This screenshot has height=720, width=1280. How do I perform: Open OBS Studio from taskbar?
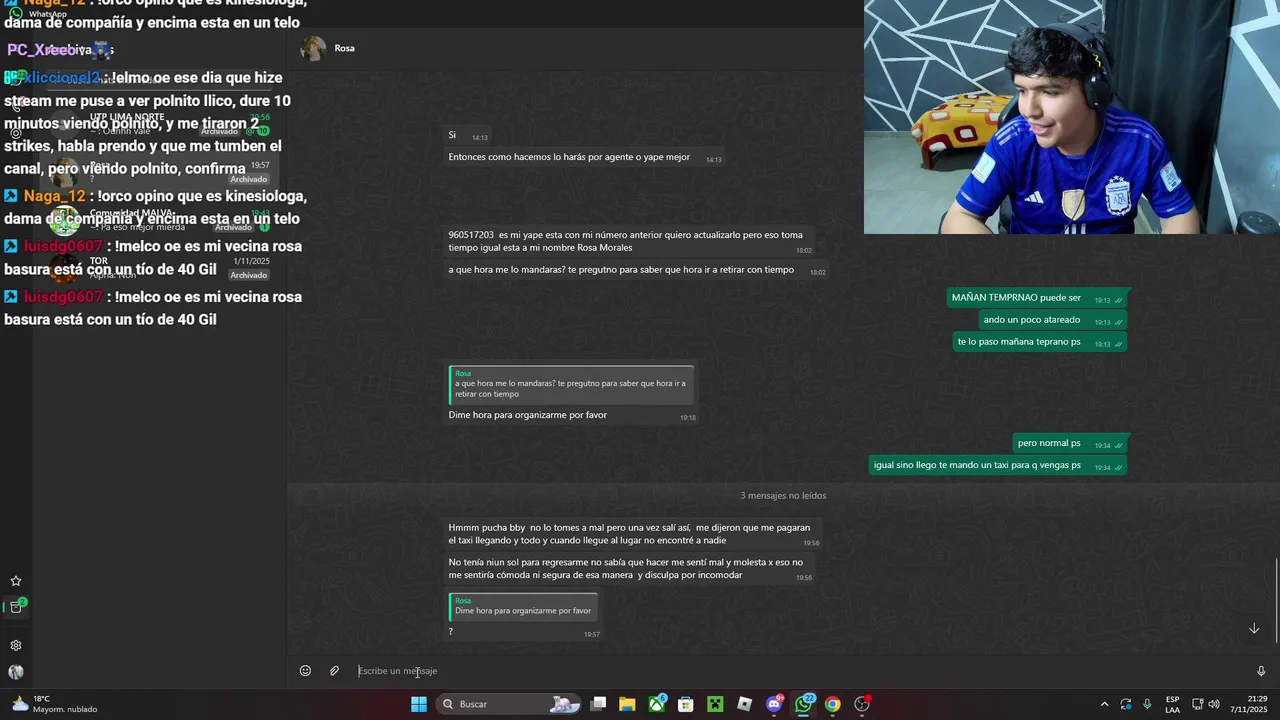(862, 704)
